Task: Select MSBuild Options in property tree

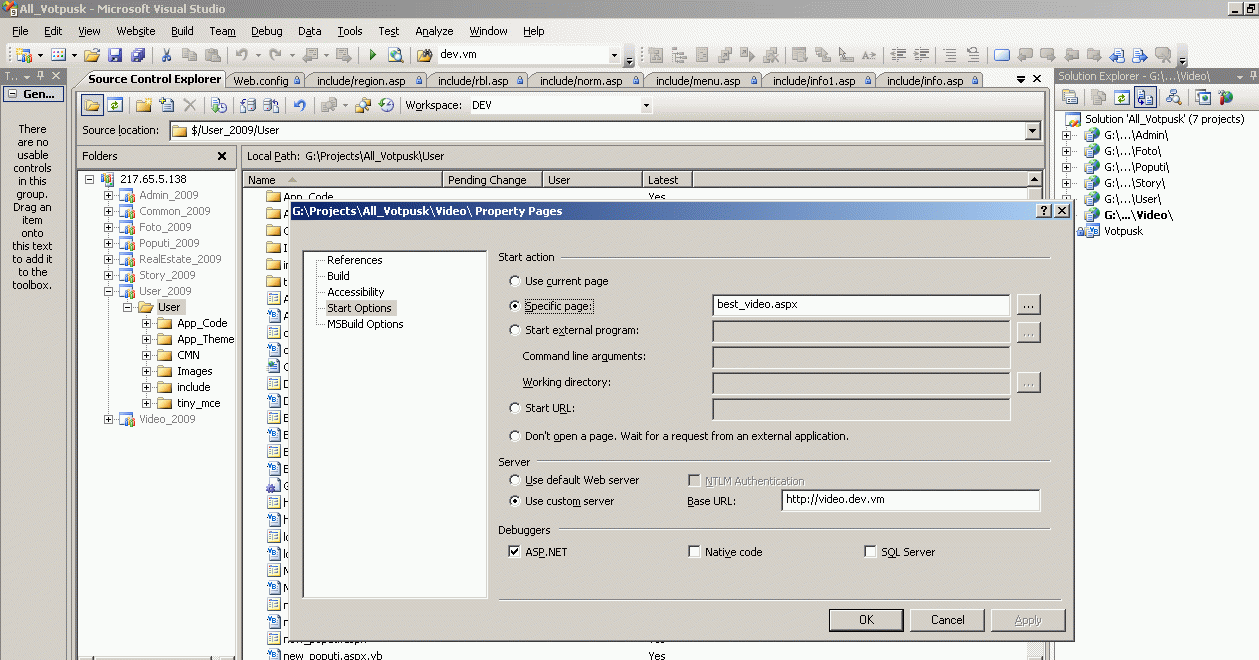Action: point(365,324)
